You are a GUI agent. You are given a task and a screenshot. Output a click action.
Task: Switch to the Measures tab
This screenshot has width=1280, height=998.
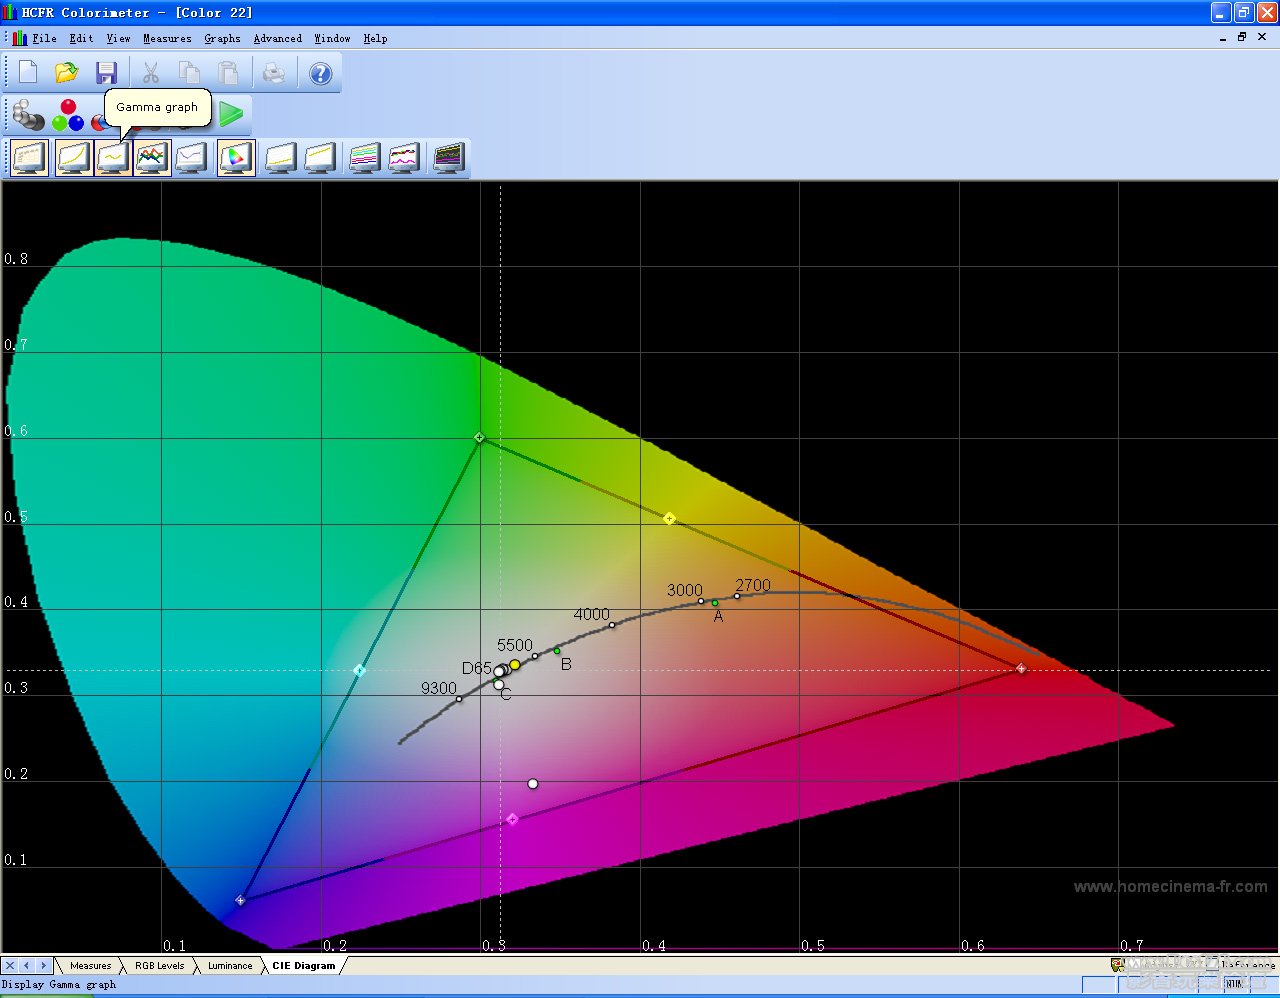pyautogui.click(x=90, y=966)
